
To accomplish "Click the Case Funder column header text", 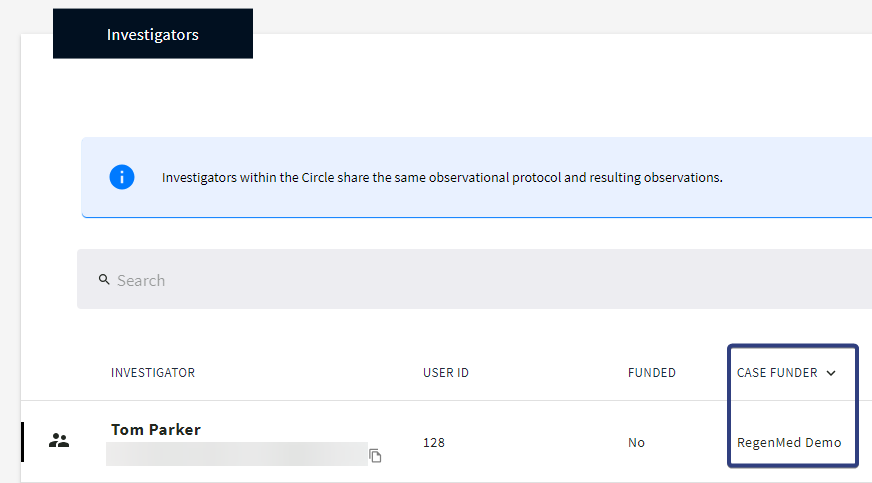I will [777, 373].
